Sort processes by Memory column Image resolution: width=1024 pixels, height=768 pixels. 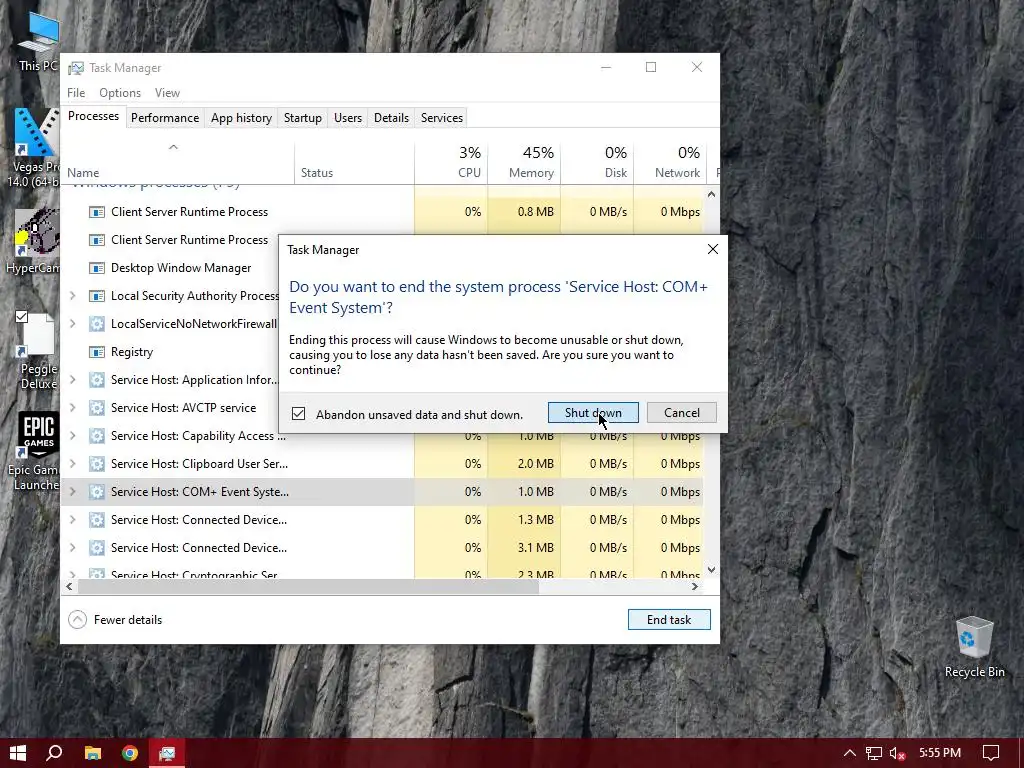524,163
